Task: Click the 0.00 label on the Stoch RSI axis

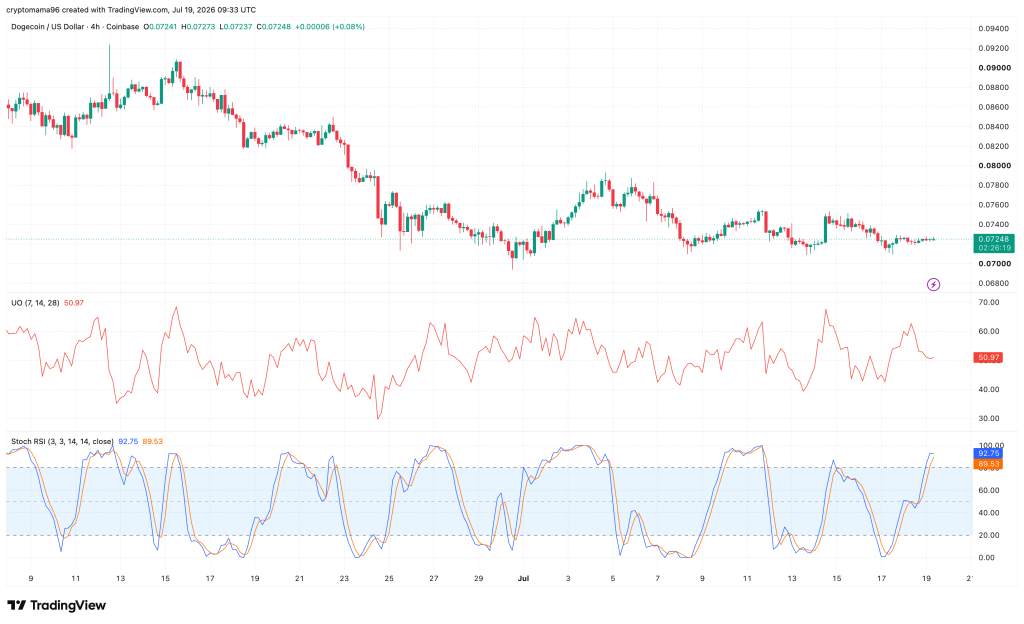Action: [x=987, y=557]
